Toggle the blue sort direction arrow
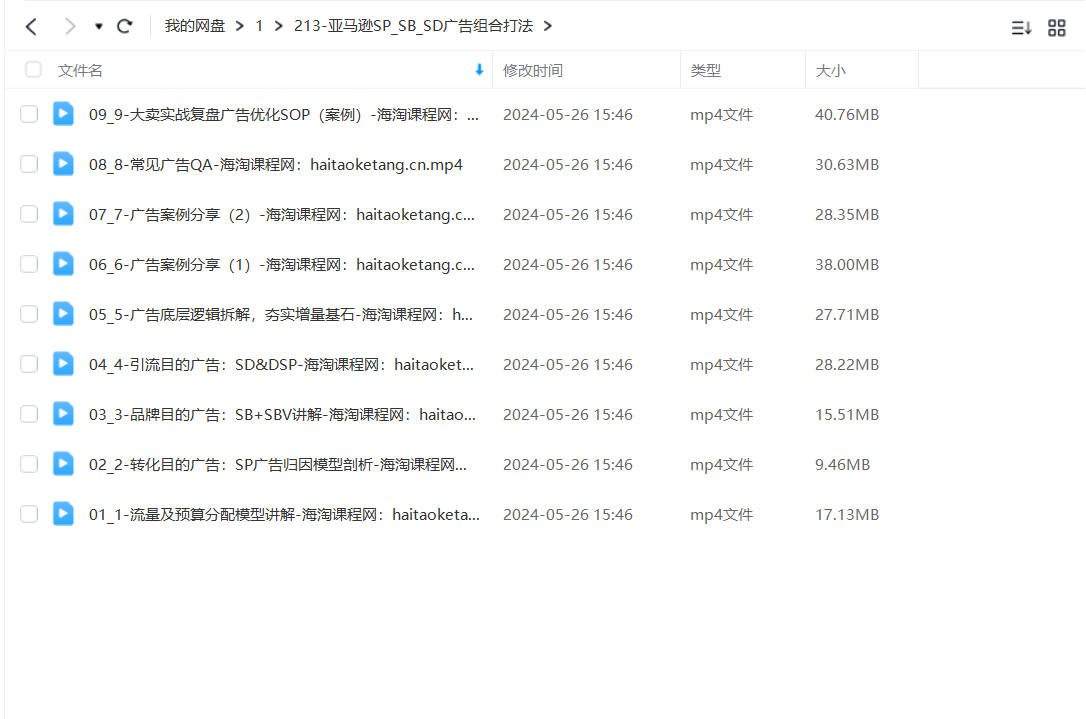1086x719 pixels. pyautogui.click(x=479, y=70)
